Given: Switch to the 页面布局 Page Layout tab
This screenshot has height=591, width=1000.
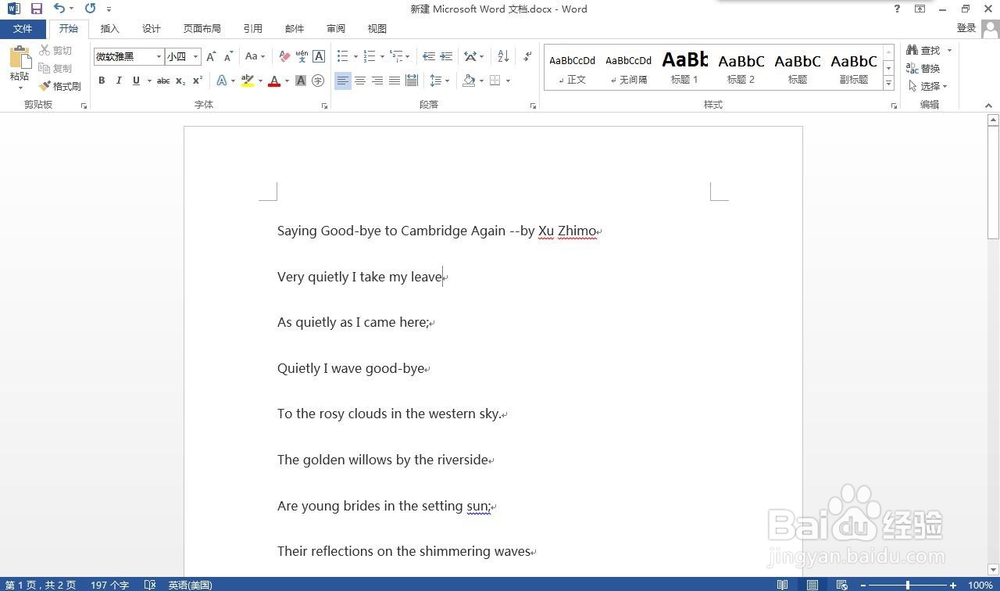Looking at the screenshot, I should tap(202, 29).
